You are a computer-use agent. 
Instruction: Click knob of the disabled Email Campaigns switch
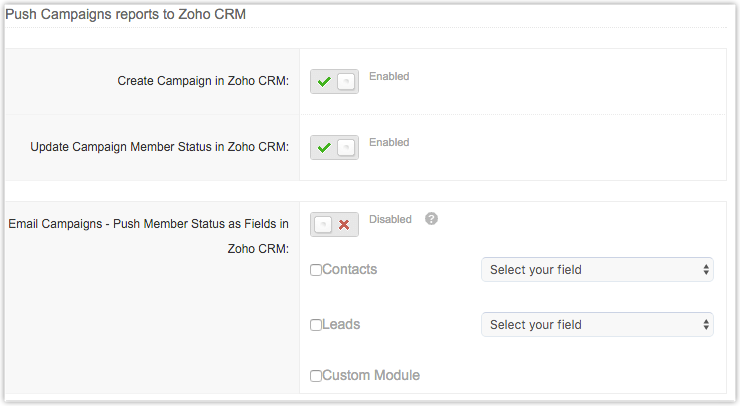(x=323, y=225)
